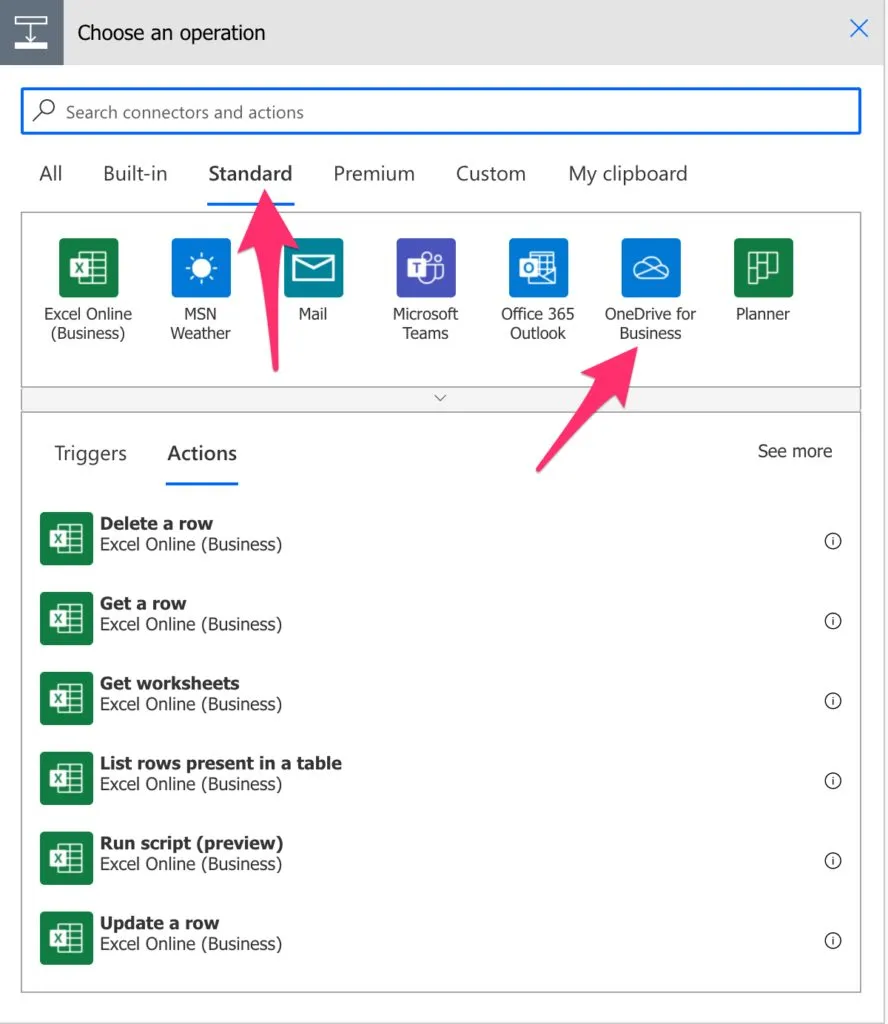View info for Update a row action
Viewport: 888px width, 1024px height.
pyautogui.click(x=832, y=941)
